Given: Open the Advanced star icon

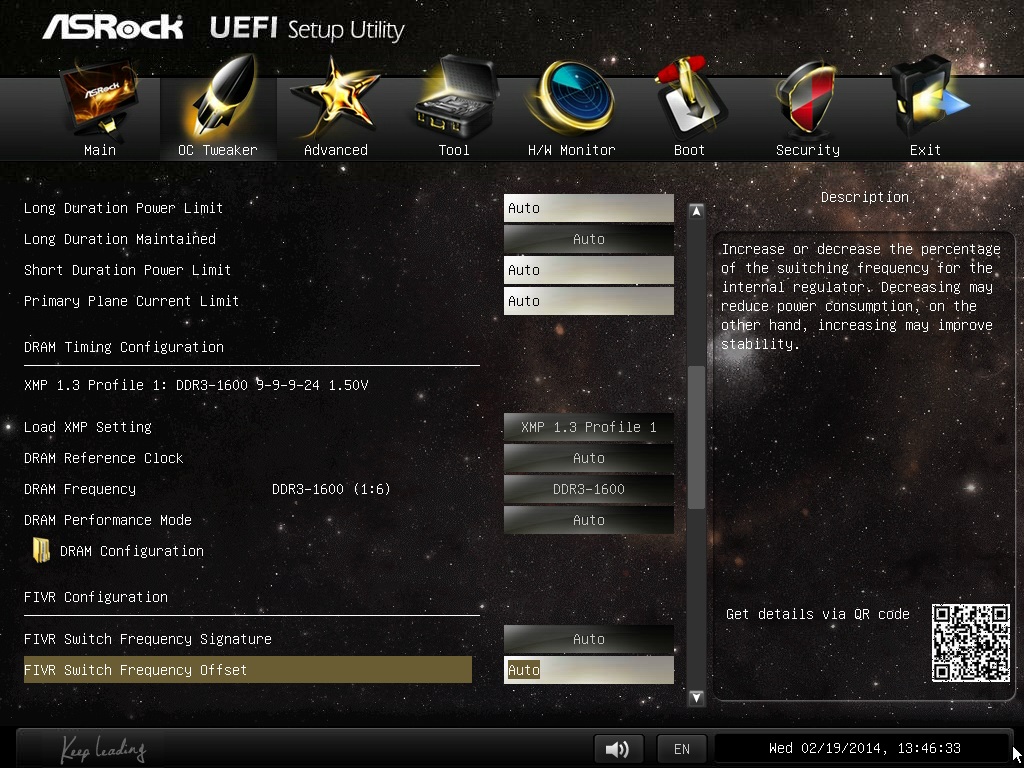Looking at the screenshot, I should coord(334,98).
